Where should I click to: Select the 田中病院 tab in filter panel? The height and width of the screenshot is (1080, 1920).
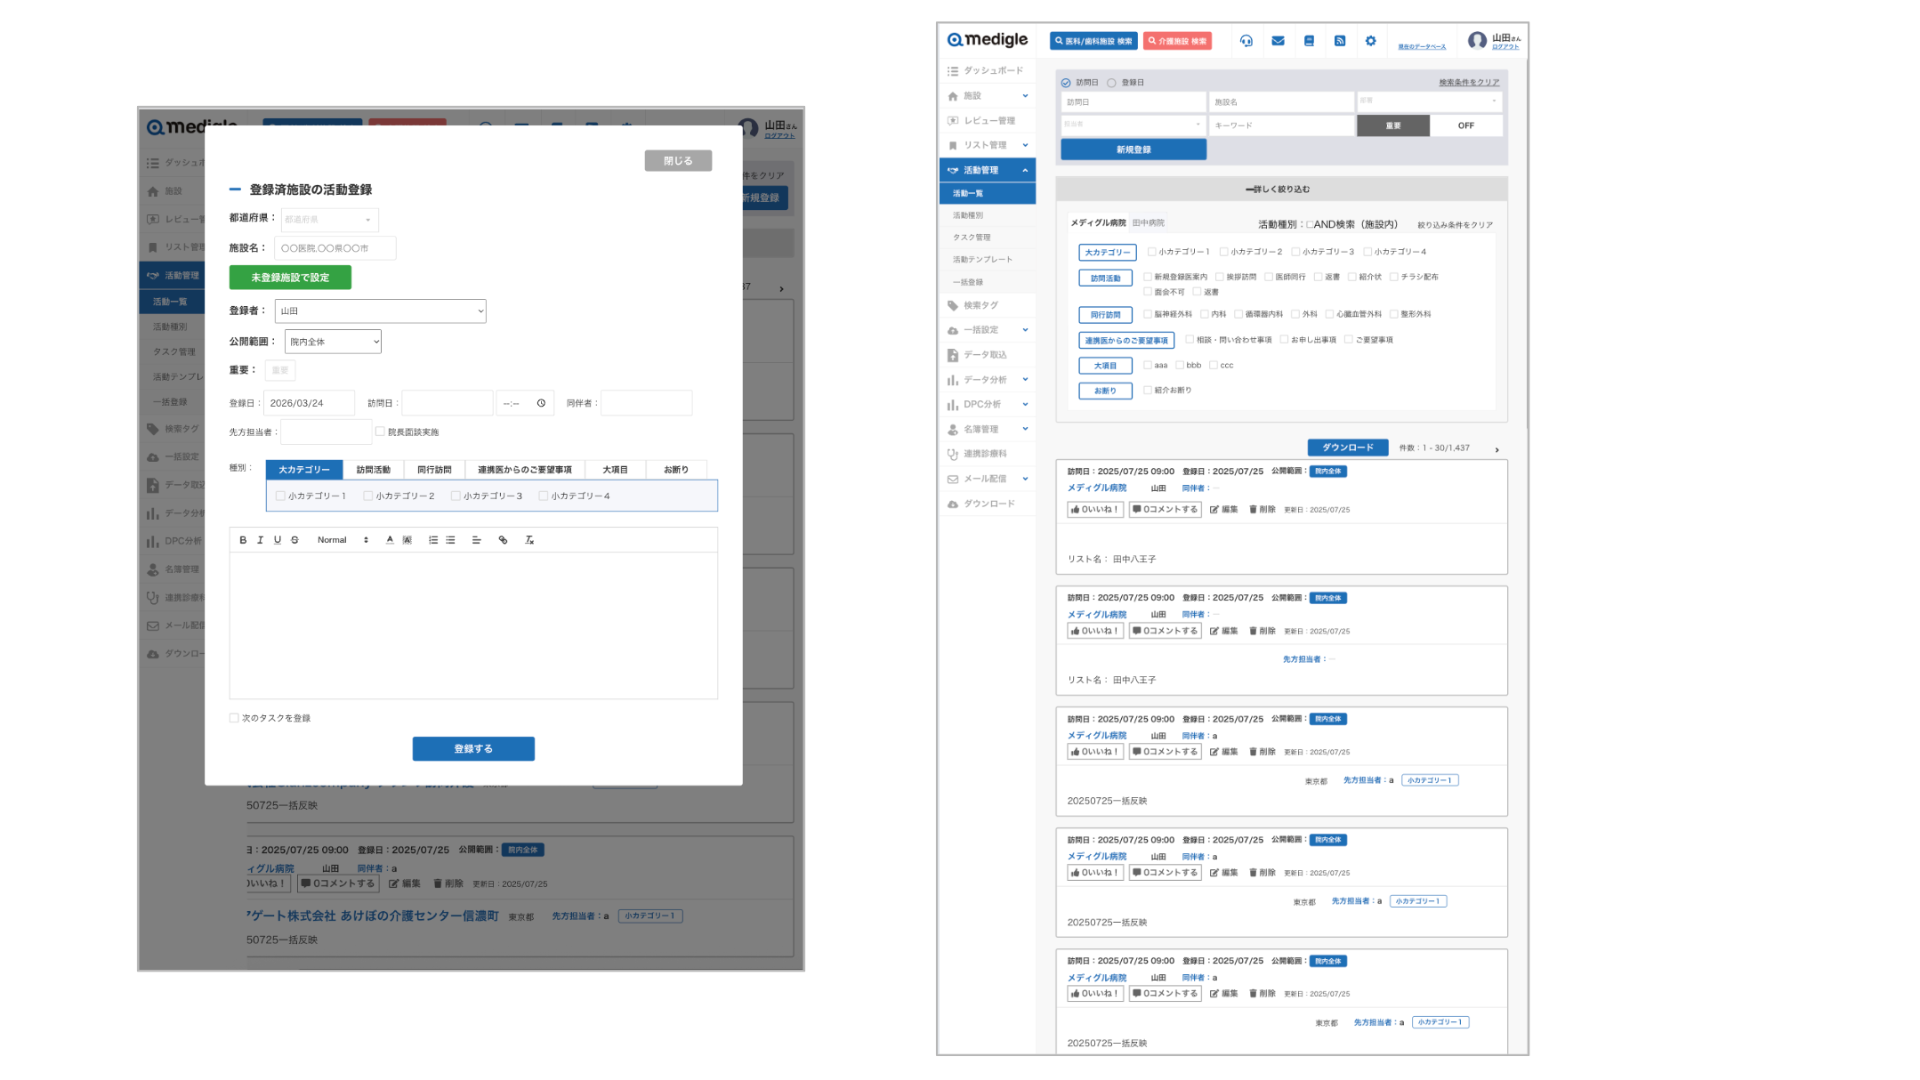tap(1148, 223)
